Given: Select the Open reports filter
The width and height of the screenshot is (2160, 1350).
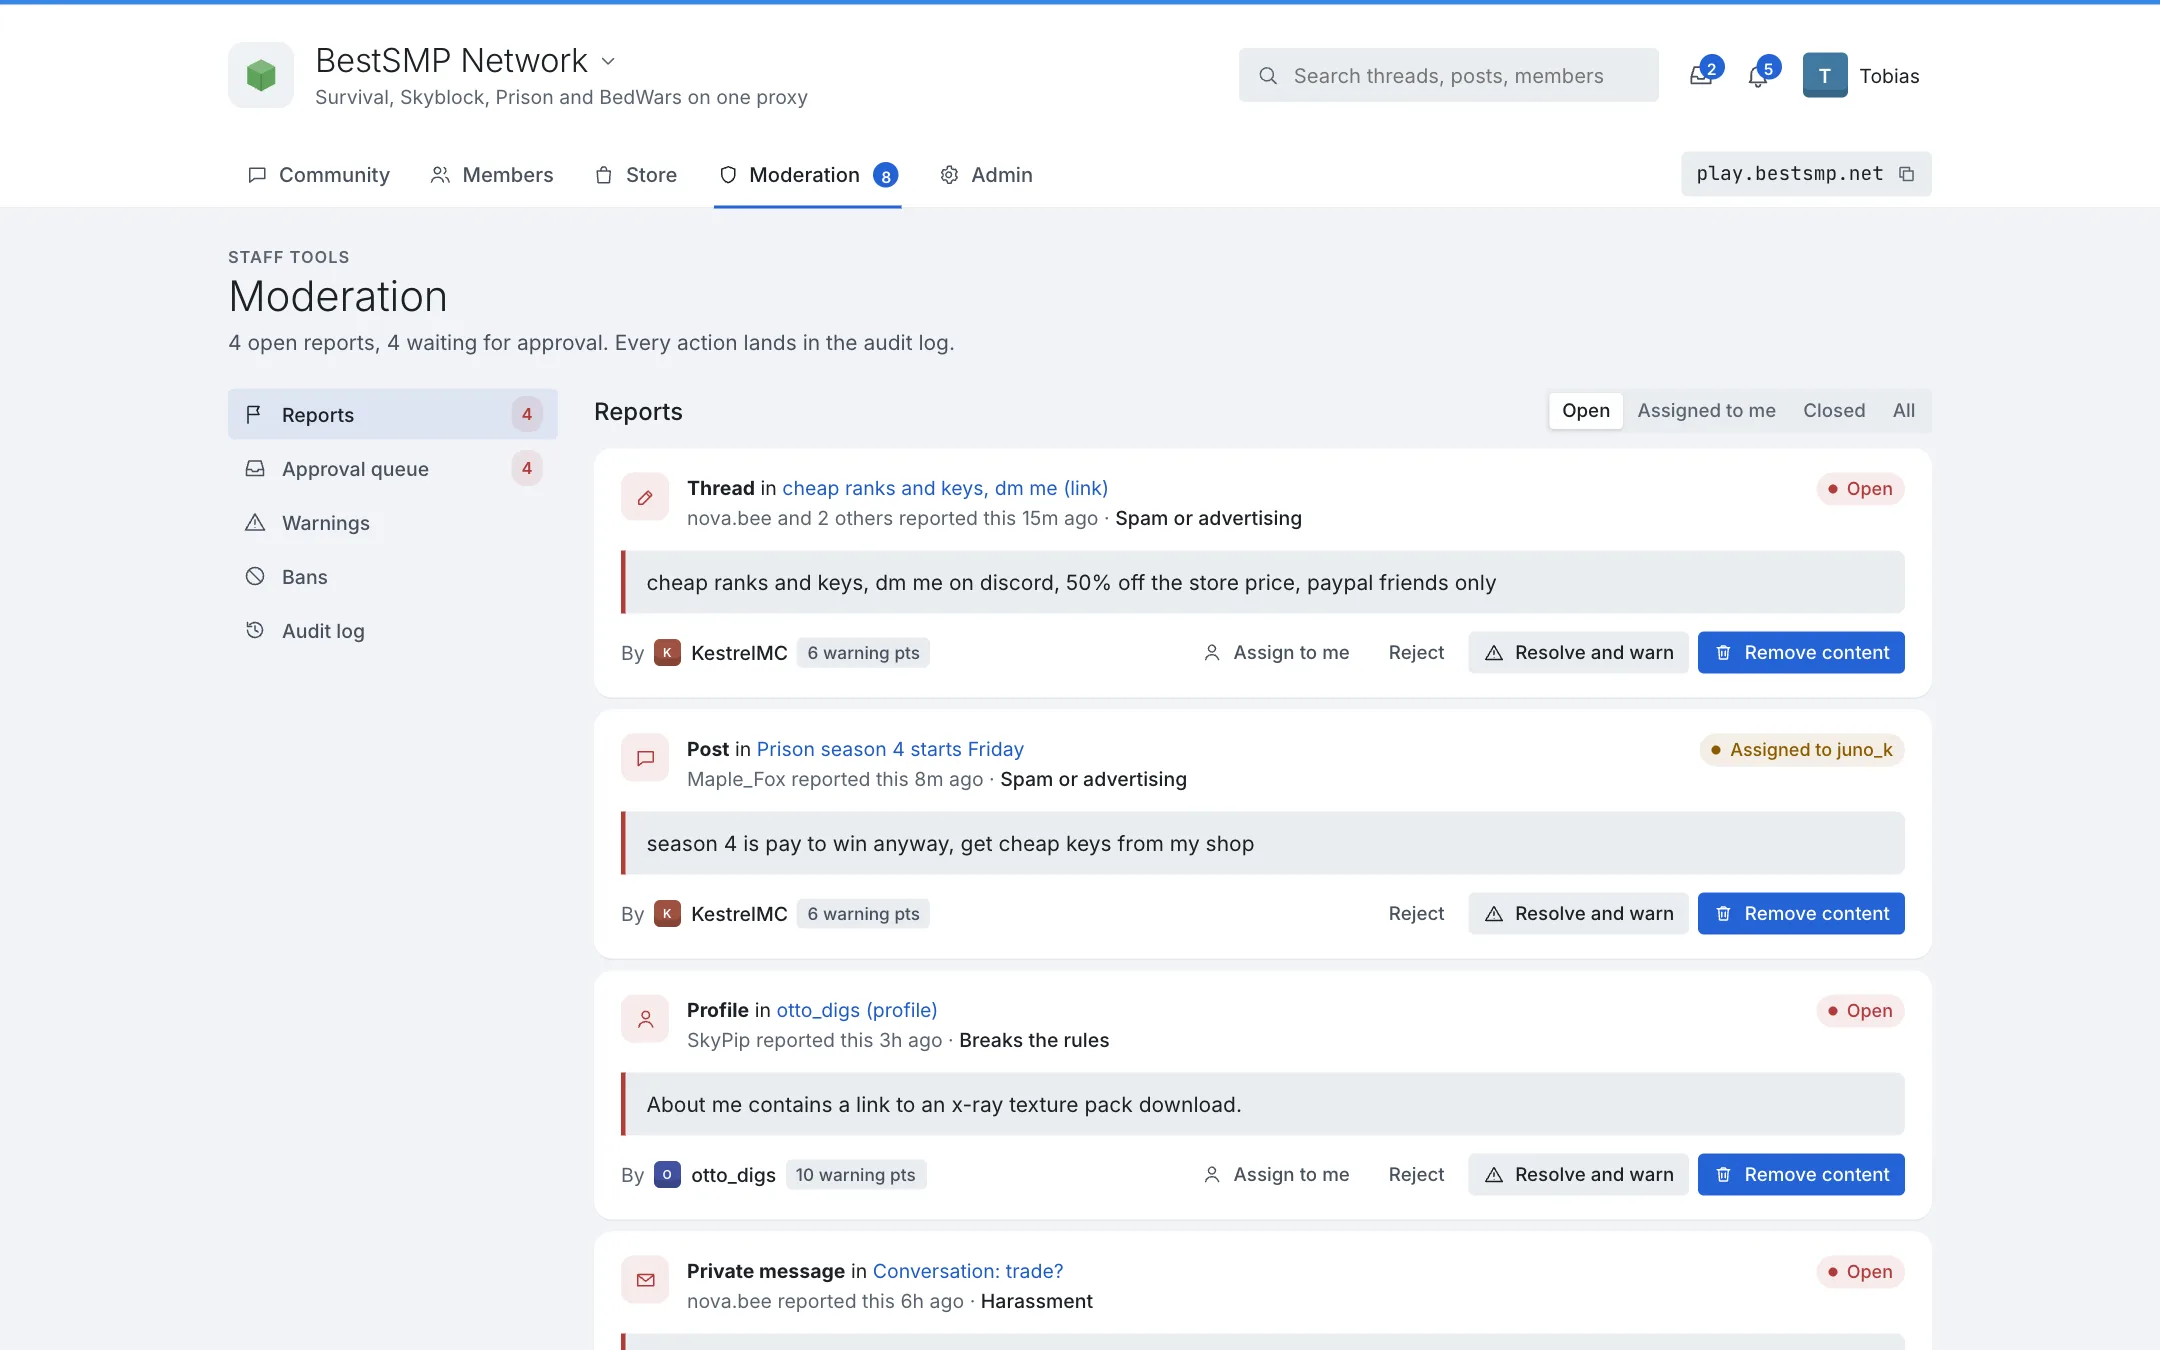Looking at the screenshot, I should (1586, 410).
